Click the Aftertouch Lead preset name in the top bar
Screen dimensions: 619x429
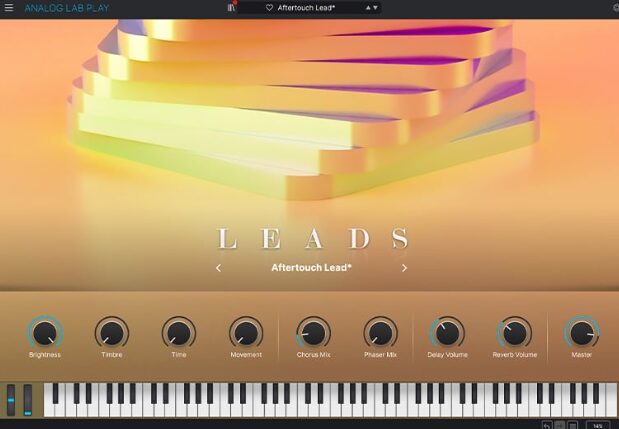[x=305, y=8]
